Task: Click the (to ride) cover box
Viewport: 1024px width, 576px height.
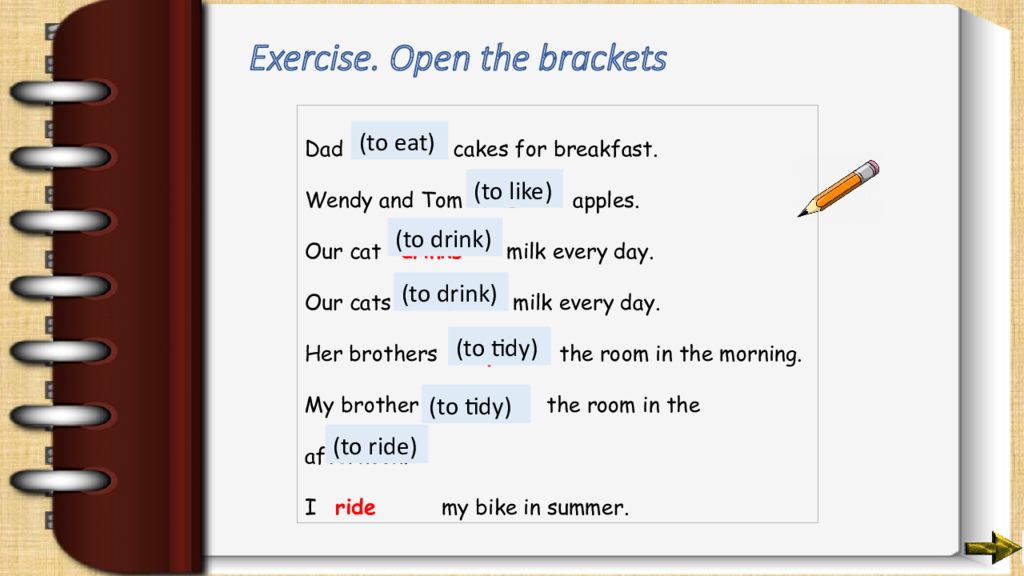Action: [376, 445]
